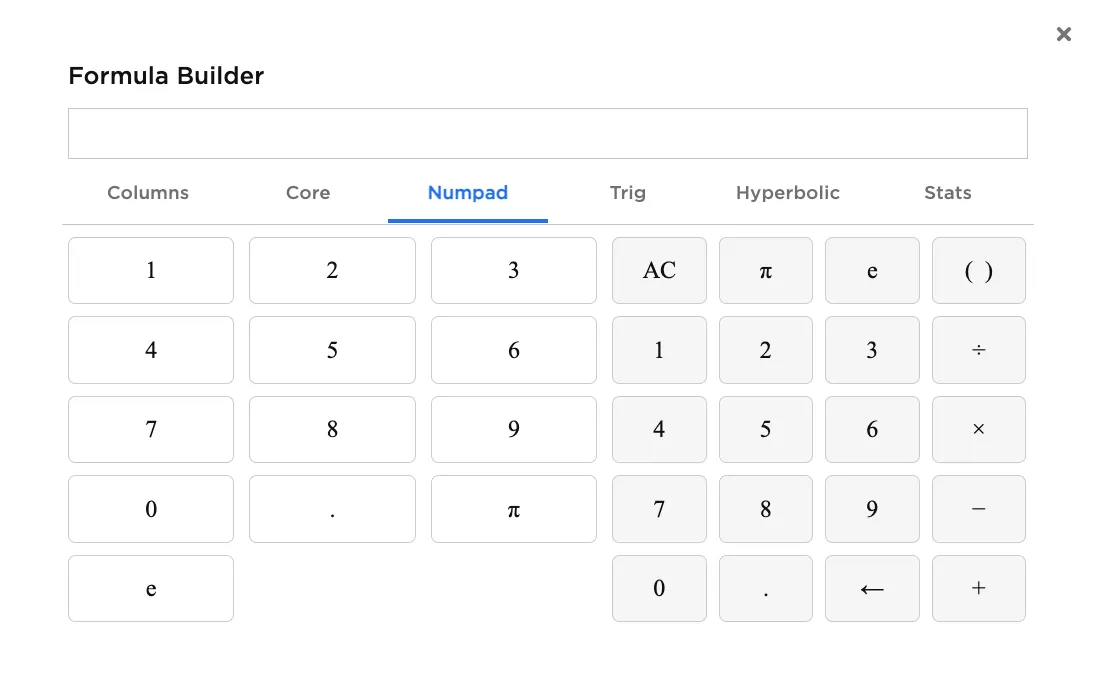Click the decimal point on the gray numpad

[766, 588]
